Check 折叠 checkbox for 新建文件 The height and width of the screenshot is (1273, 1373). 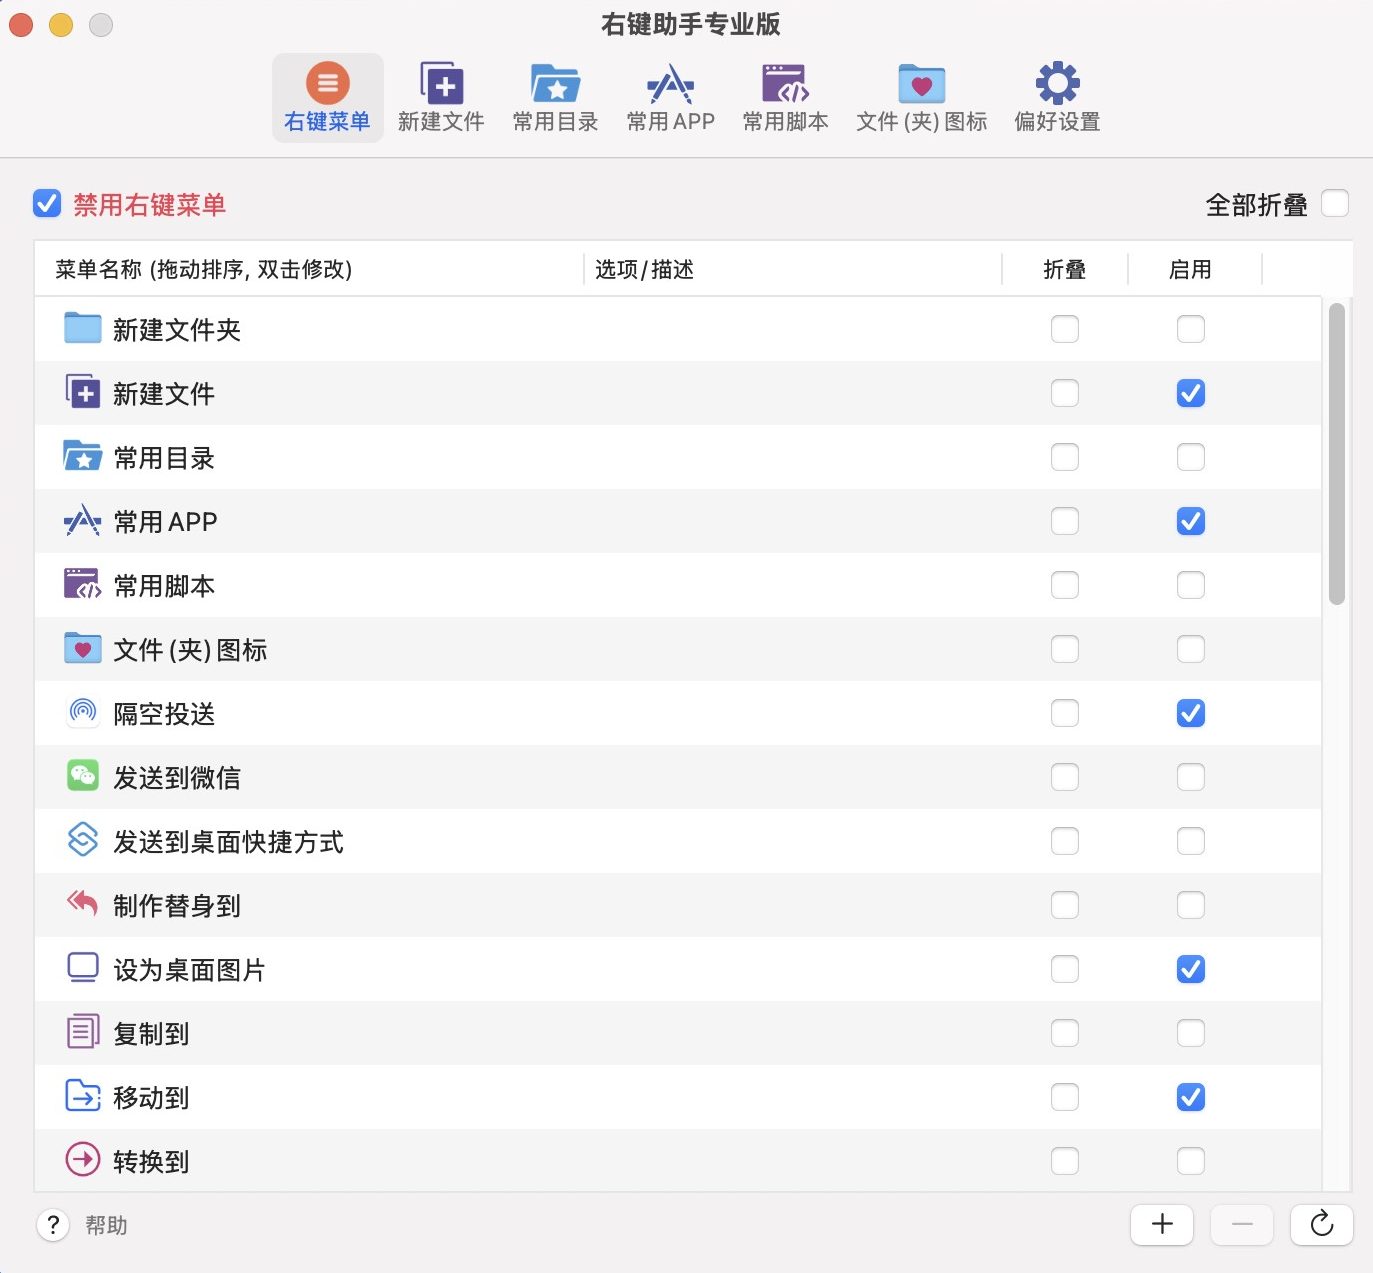pyautogui.click(x=1064, y=393)
